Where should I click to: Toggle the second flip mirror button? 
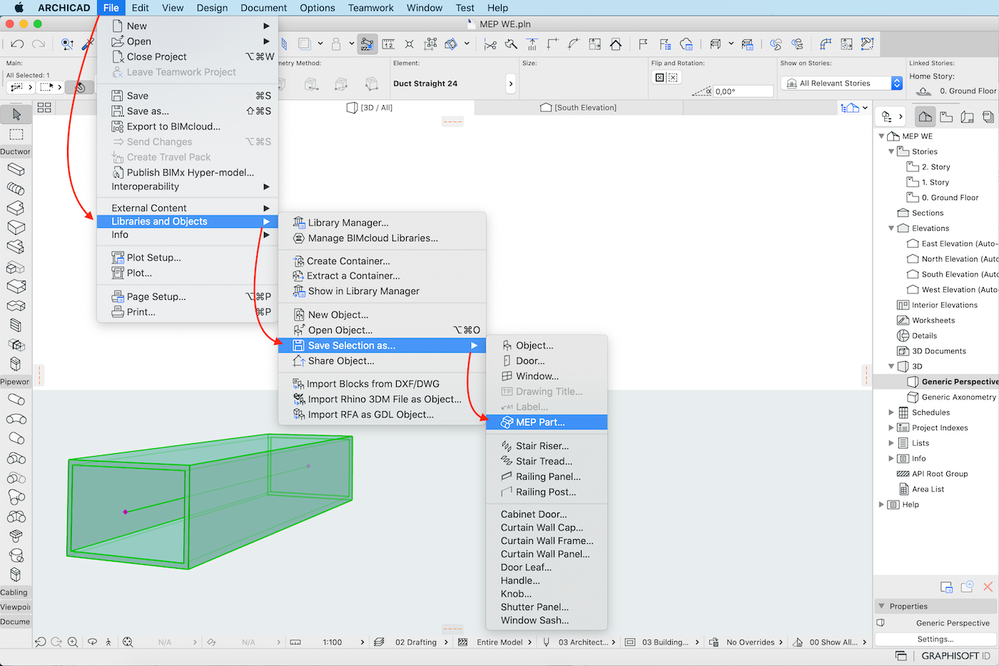673,78
